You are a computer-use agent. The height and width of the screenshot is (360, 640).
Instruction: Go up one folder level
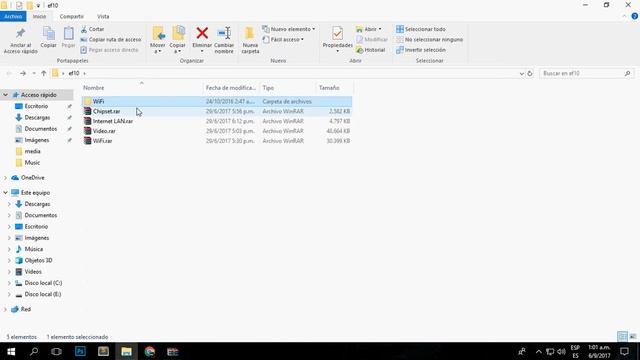[43, 73]
